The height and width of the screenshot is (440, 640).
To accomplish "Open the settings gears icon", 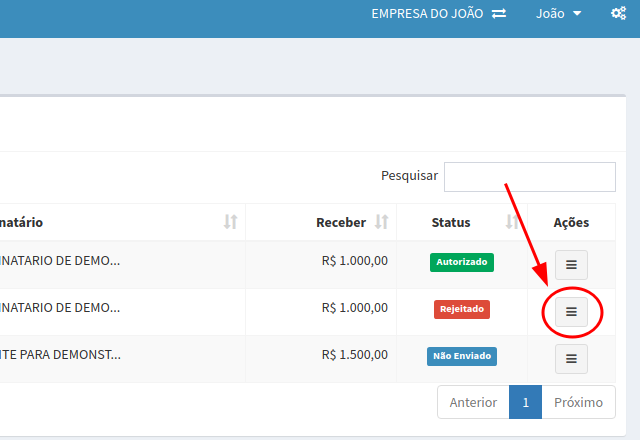I will [x=618, y=14].
